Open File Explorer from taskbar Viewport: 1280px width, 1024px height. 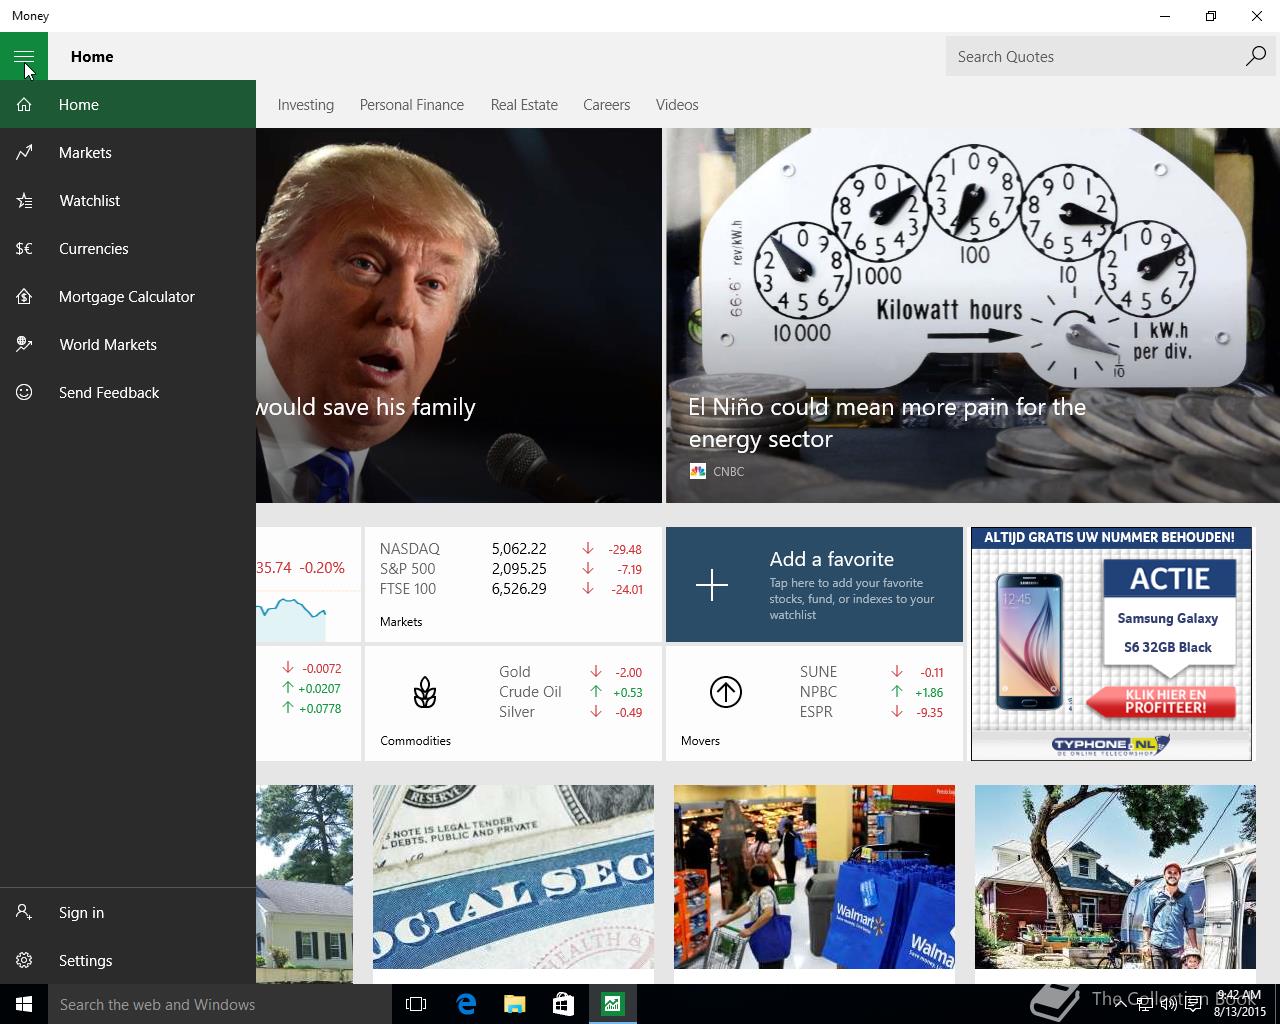pyautogui.click(x=515, y=1004)
